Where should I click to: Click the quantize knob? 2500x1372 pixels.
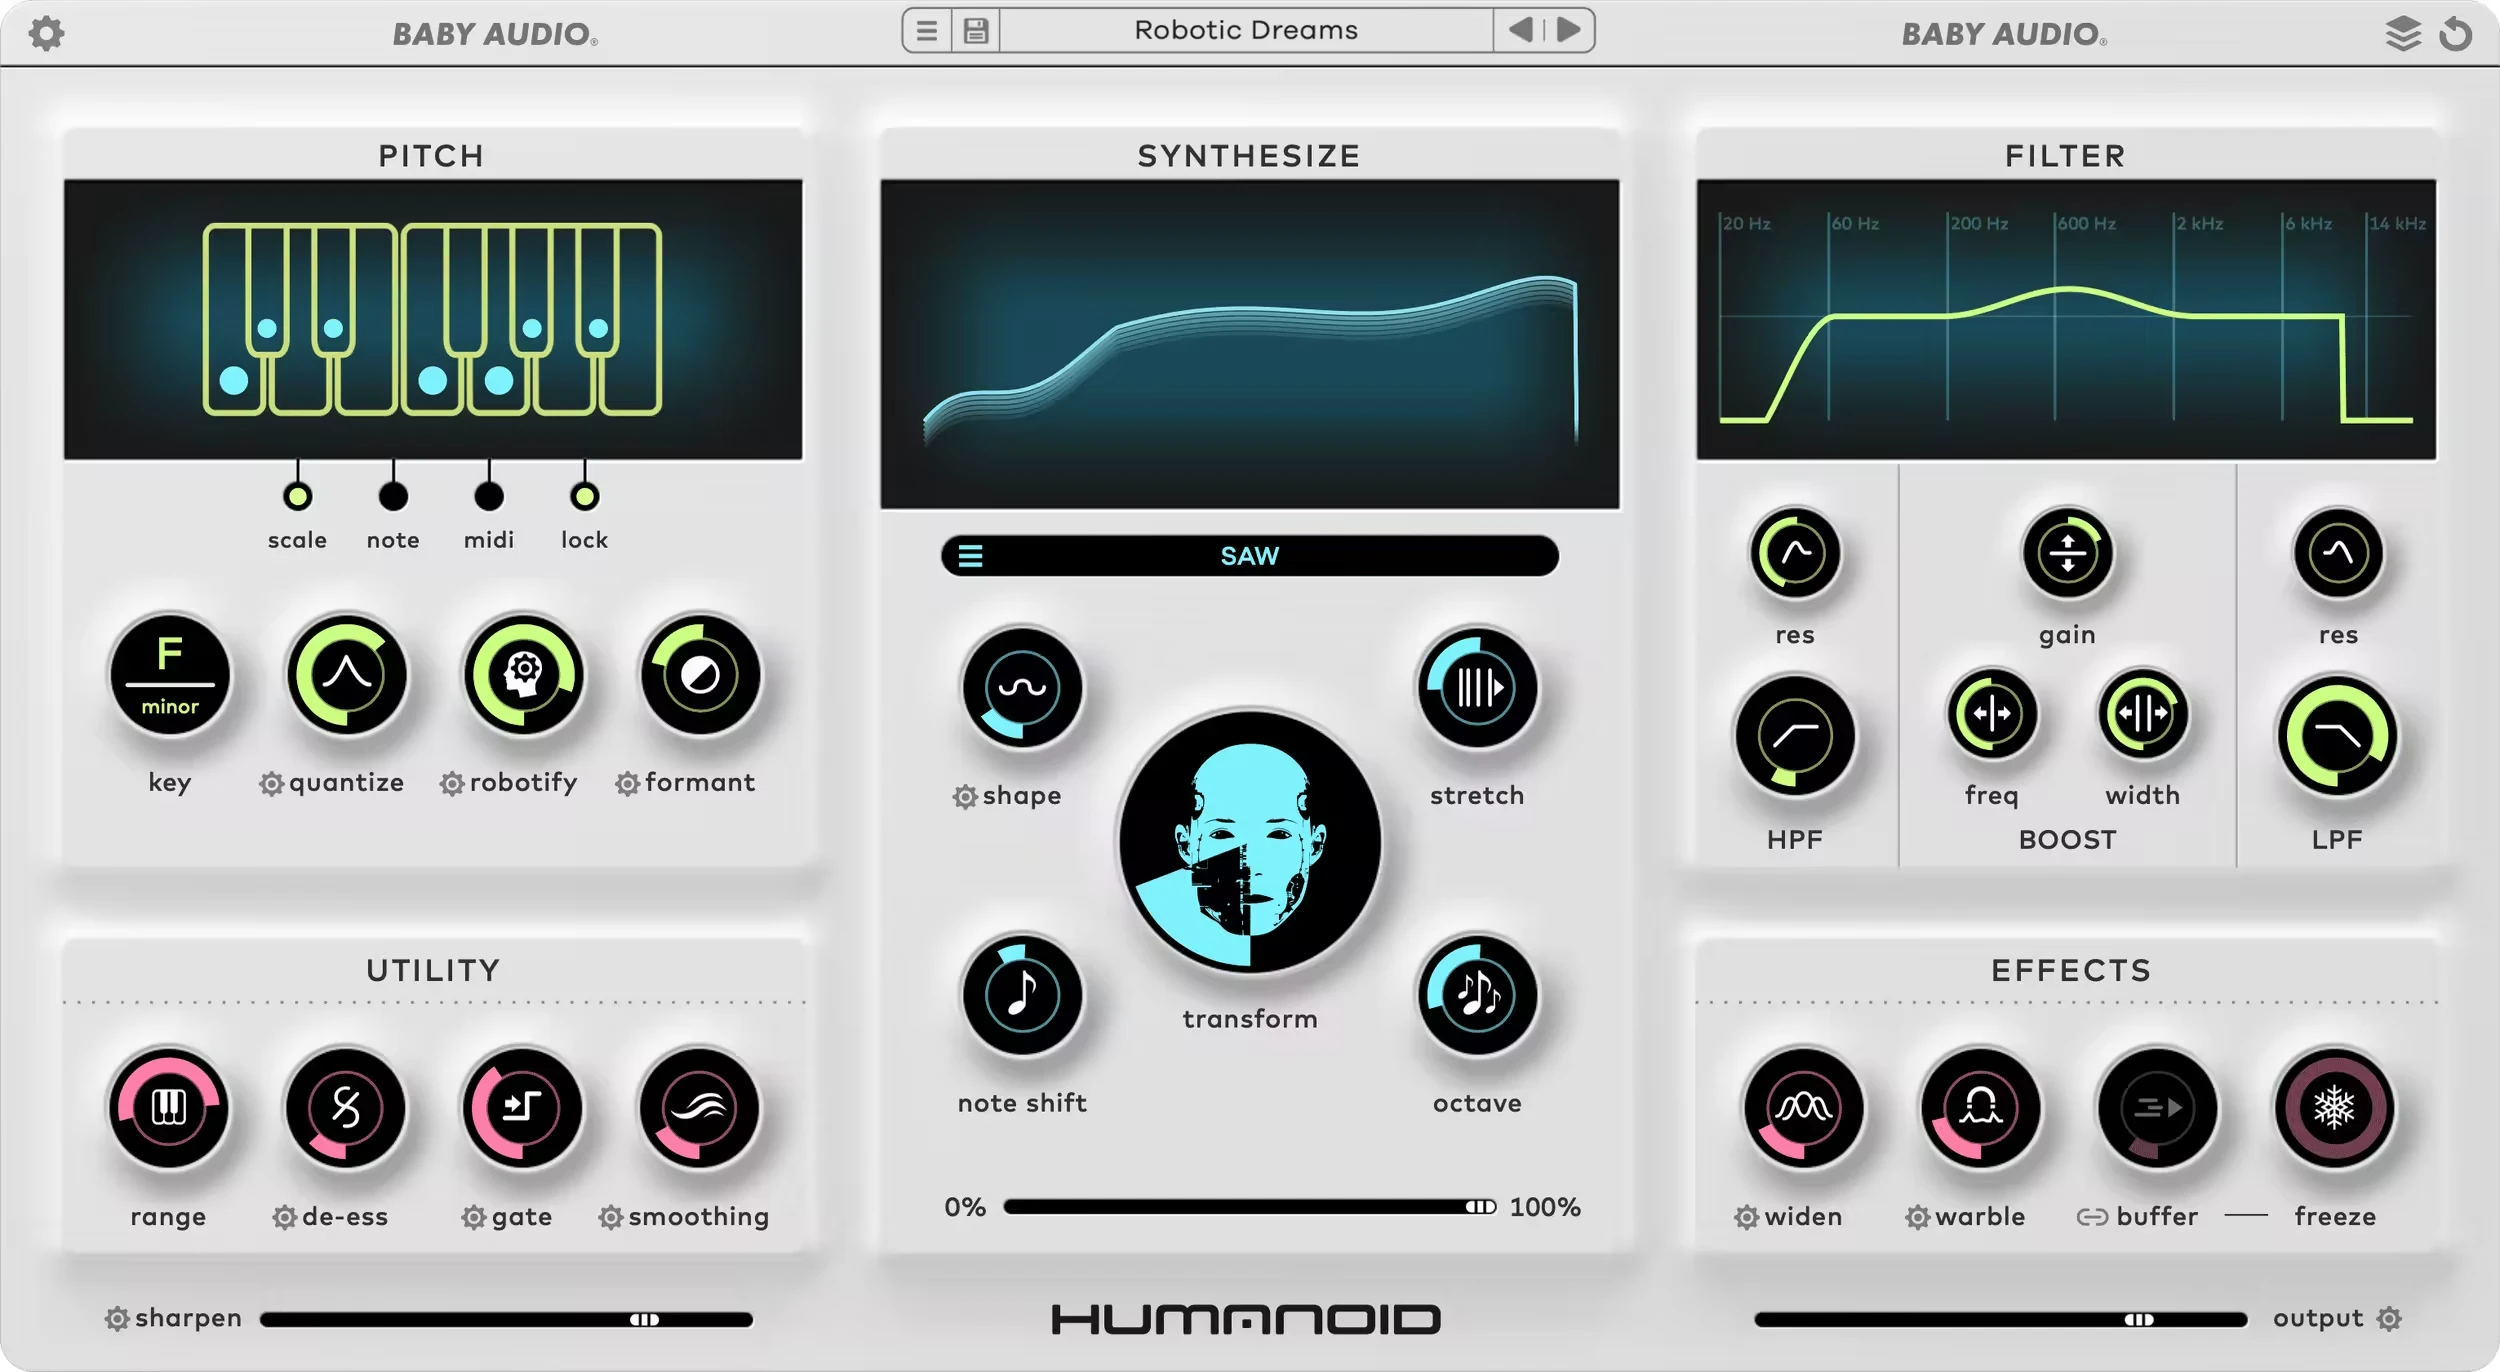coord(346,676)
